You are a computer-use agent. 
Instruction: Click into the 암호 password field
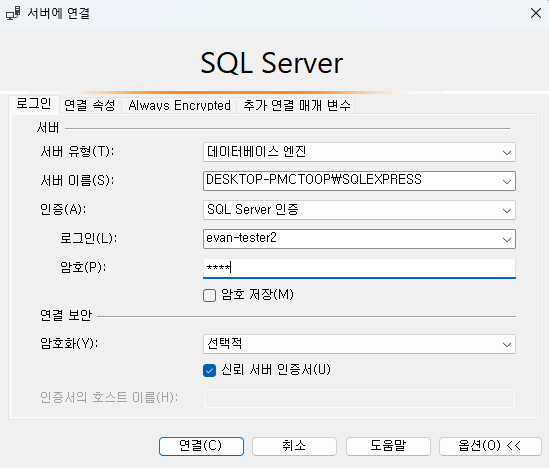(359, 268)
